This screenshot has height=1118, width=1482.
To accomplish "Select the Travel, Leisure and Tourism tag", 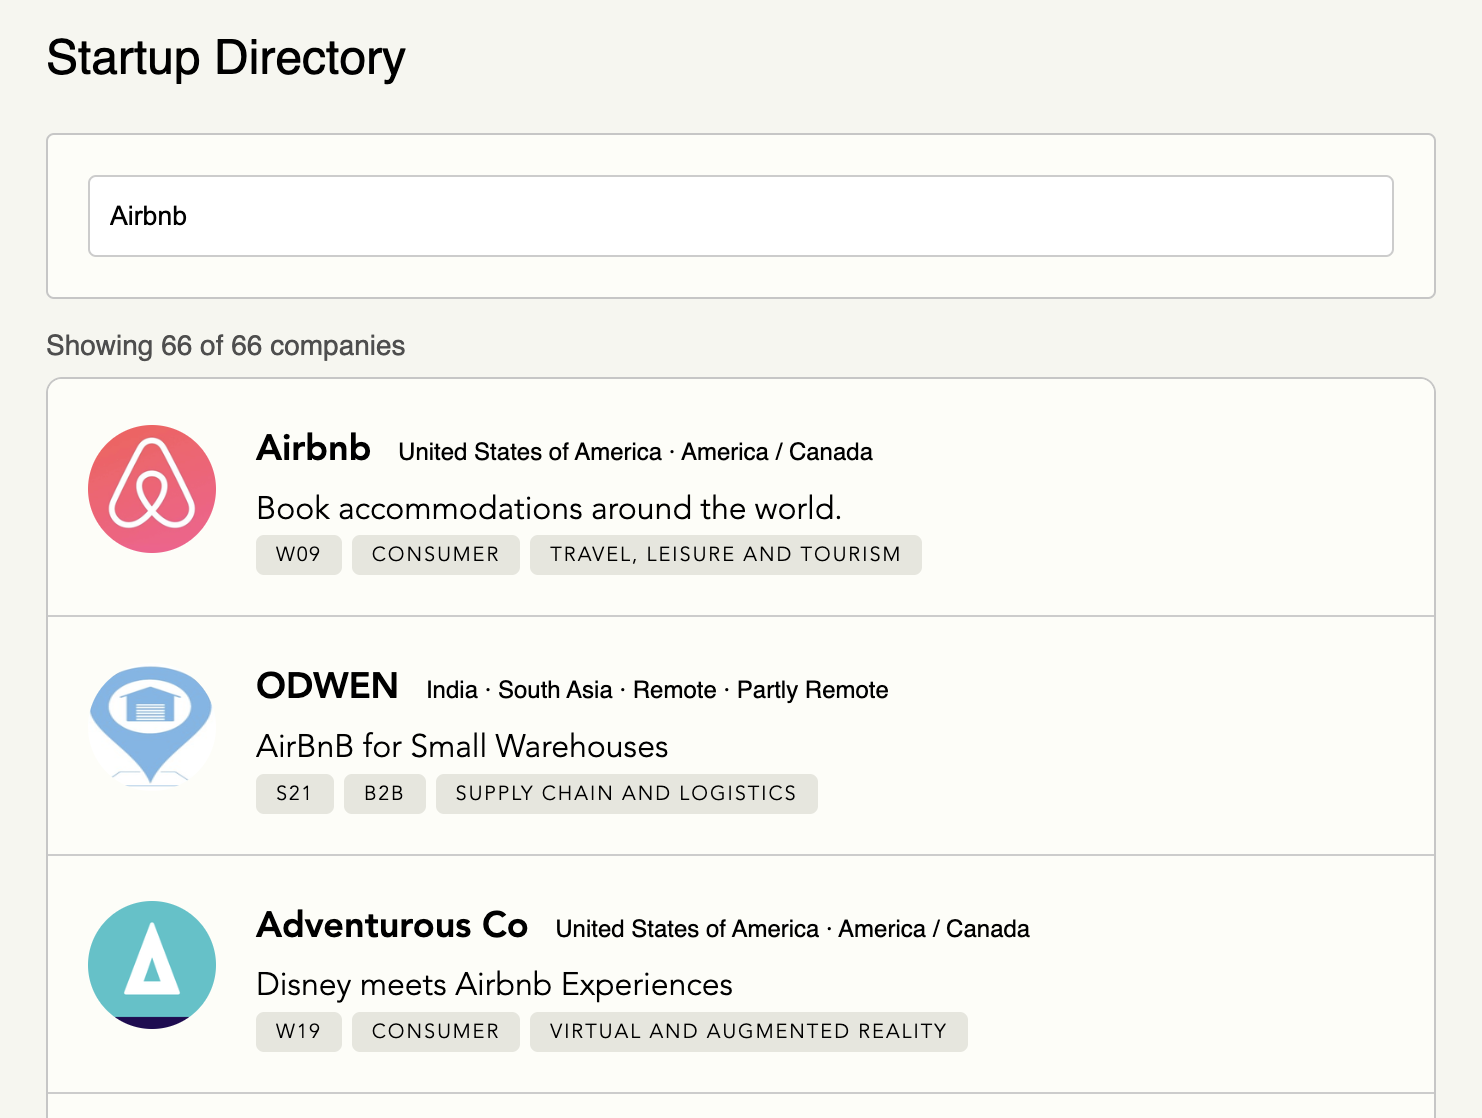I will pyautogui.click(x=726, y=555).
